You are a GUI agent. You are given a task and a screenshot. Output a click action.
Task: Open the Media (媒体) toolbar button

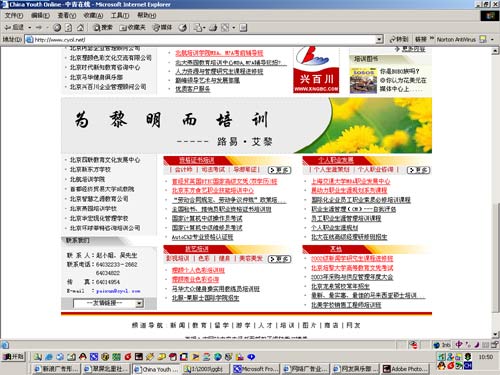click(x=162, y=28)
